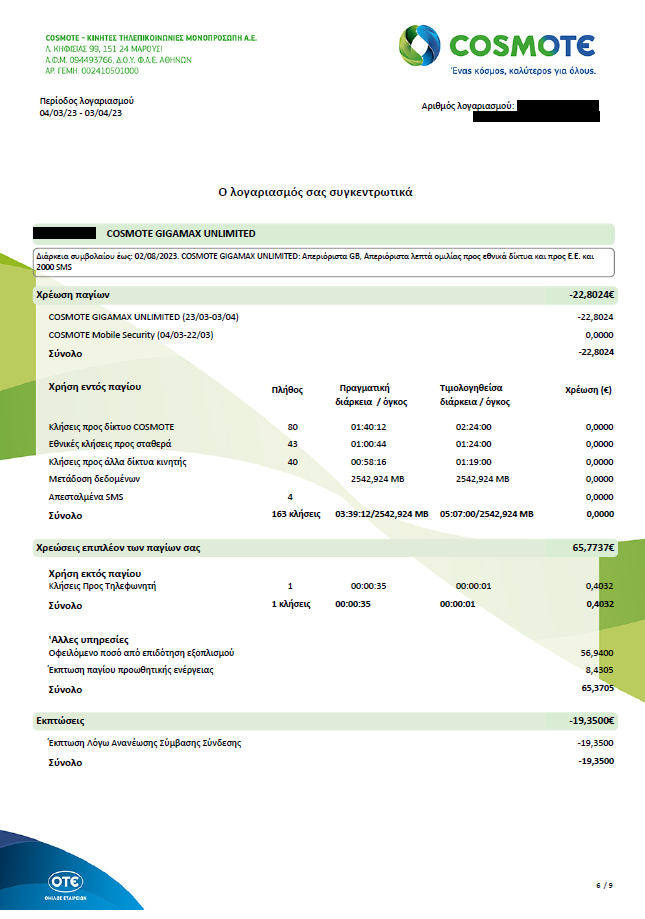The width and height of the screenshot is (645, 919).
Task: Click row label 'Κλήσεις Προς Τηλεφωνητή'
Action: [102, 586]
